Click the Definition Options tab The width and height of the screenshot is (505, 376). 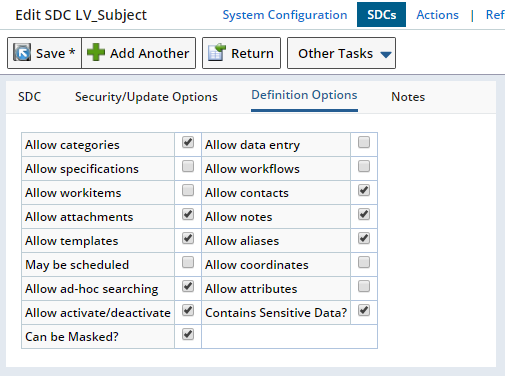pyautogui.click(x=304, y=95)
